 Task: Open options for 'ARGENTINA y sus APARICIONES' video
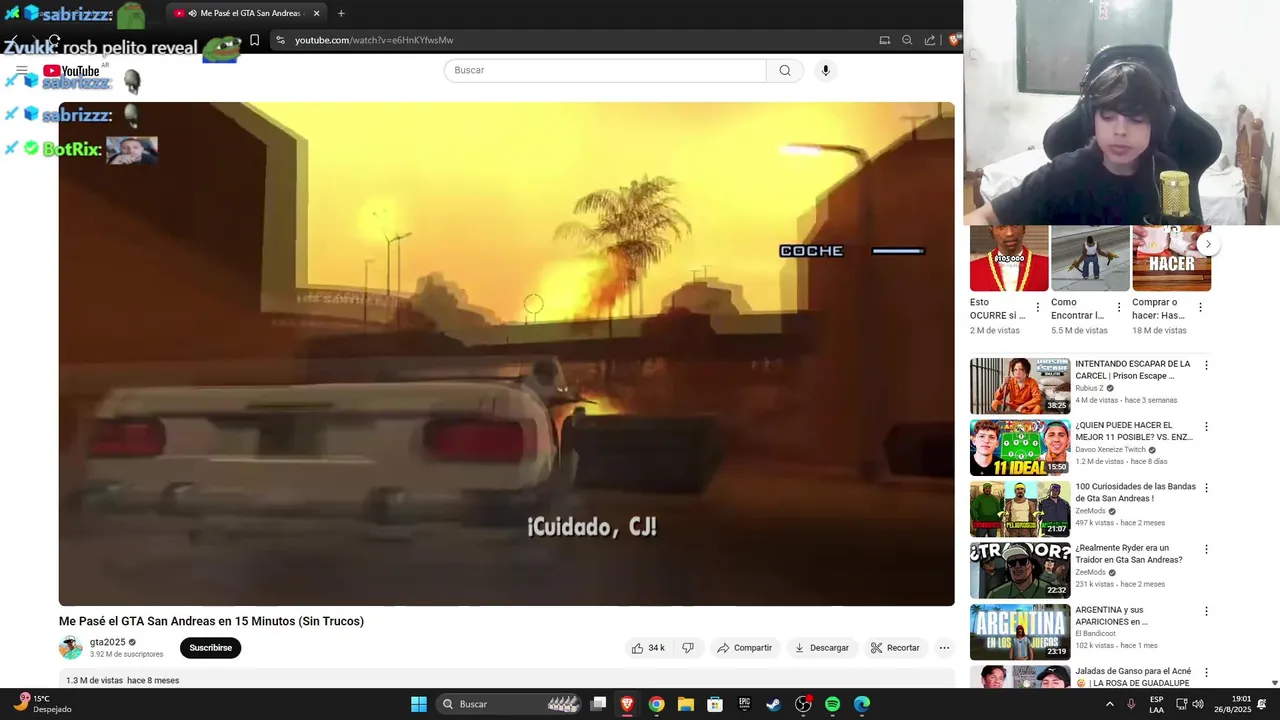[x=1206, y=611]
